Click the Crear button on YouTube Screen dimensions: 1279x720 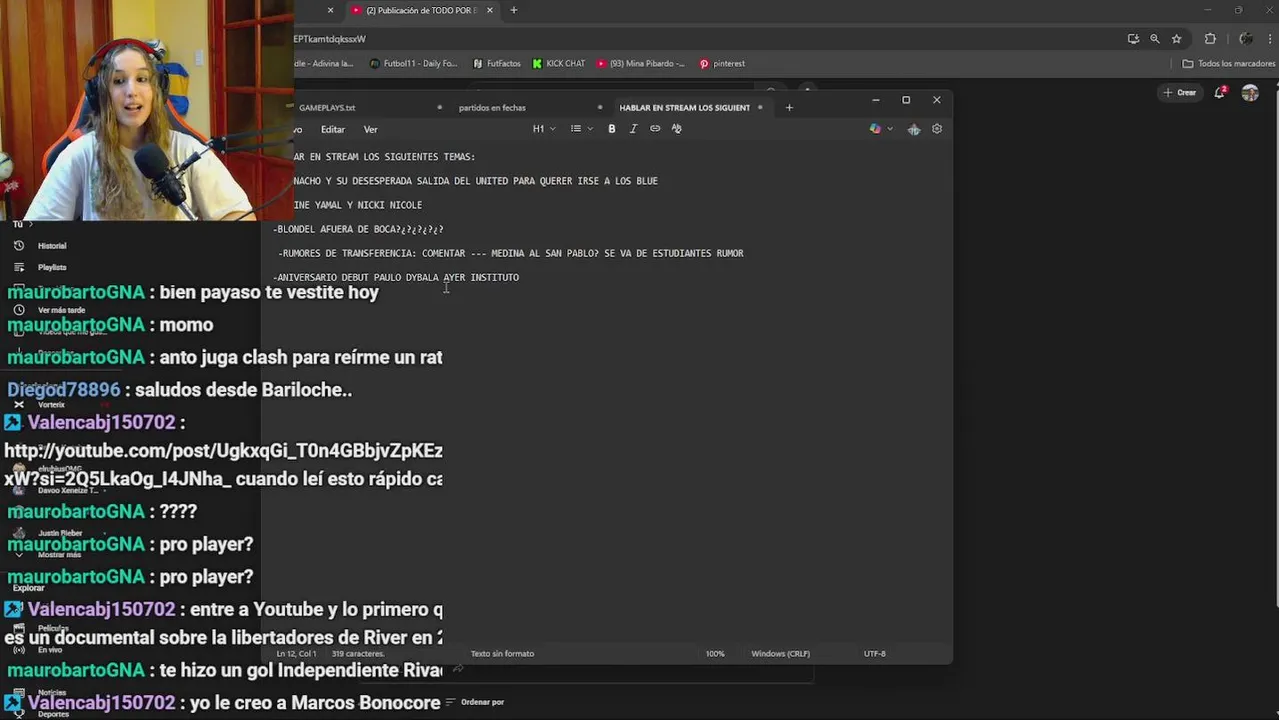click(1180, 92)
